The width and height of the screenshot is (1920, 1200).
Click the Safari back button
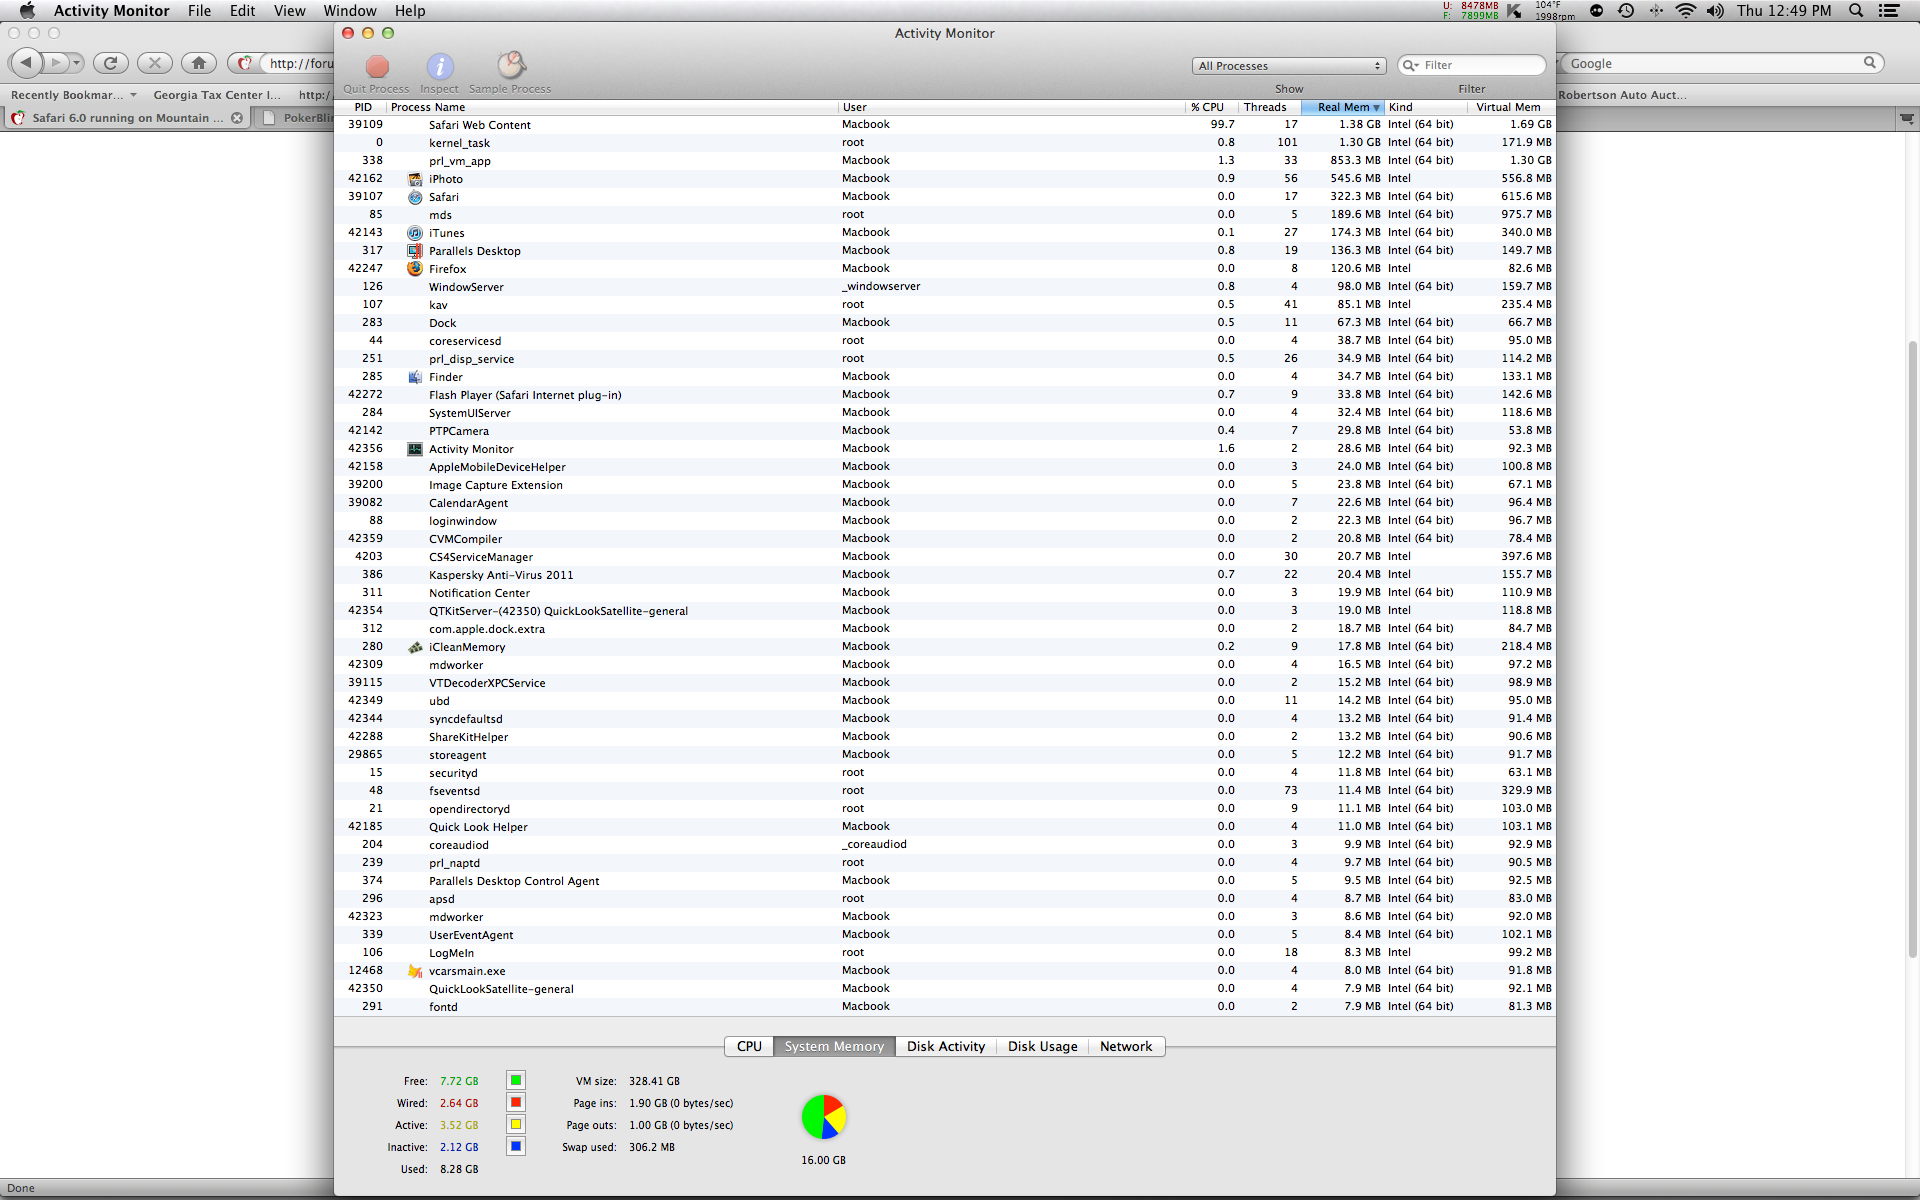pyautogui.click(x=26, y=63)
